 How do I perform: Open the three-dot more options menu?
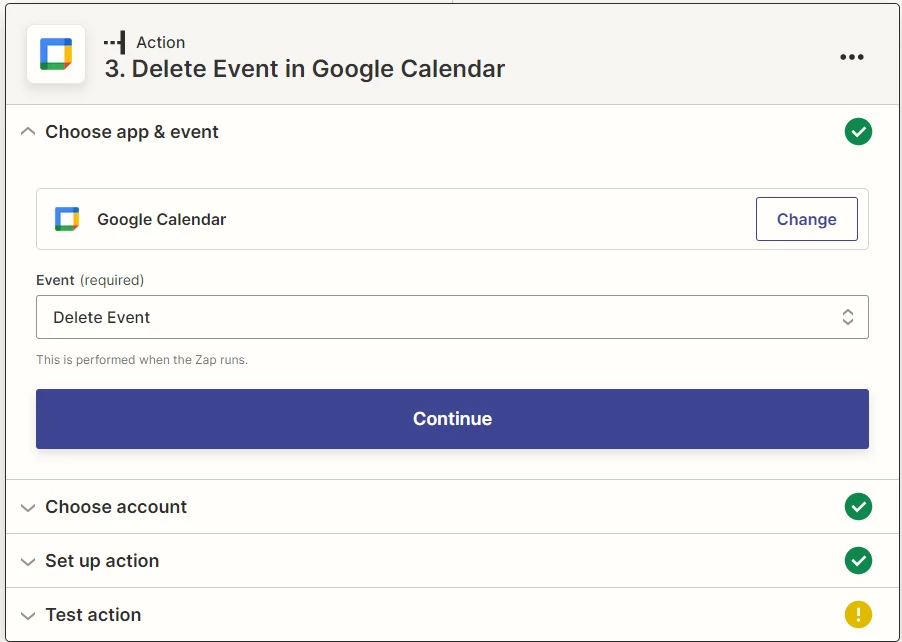coord(852,57)
